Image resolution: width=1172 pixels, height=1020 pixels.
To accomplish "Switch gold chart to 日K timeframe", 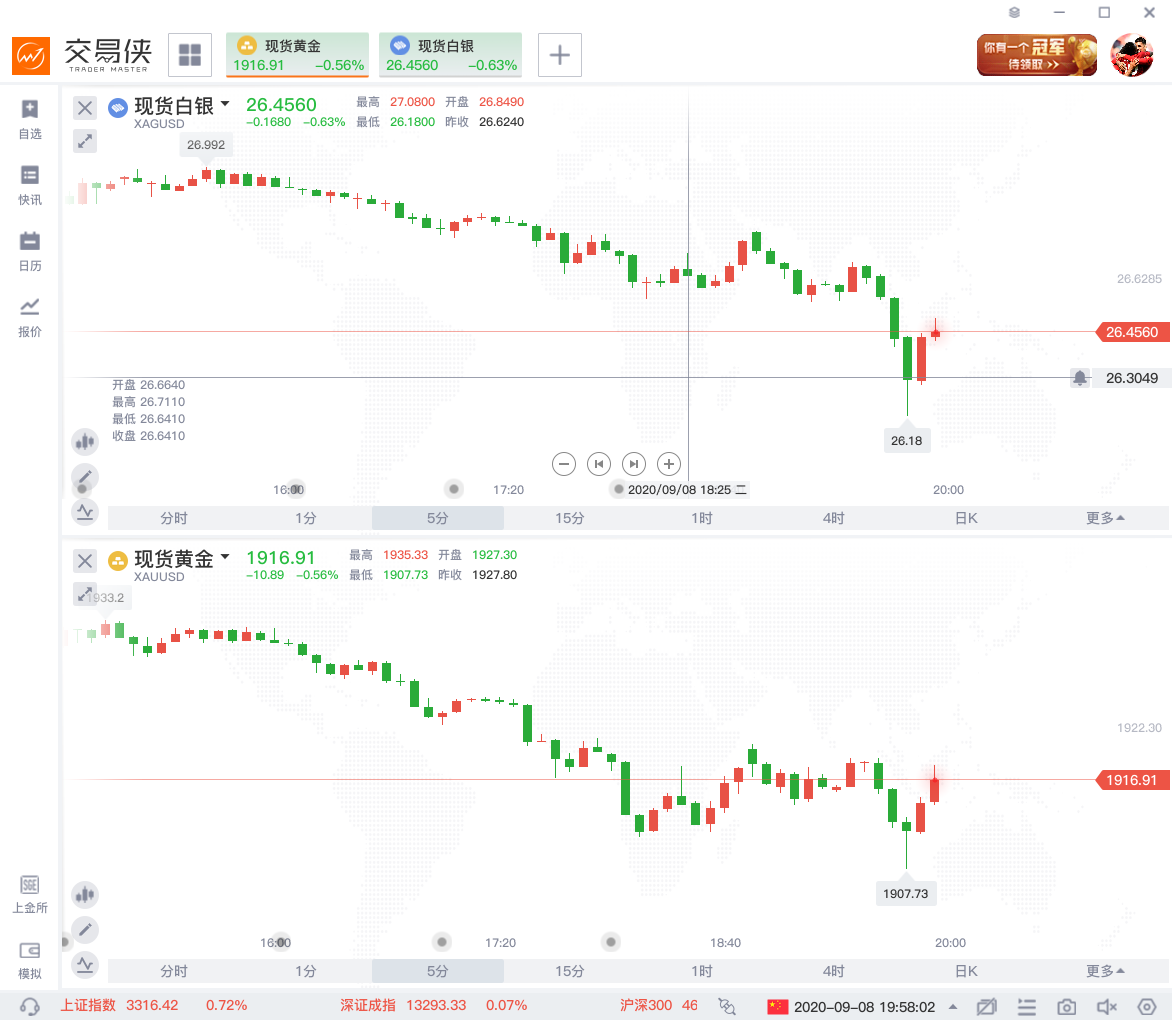I will click(x=965, y=971).
